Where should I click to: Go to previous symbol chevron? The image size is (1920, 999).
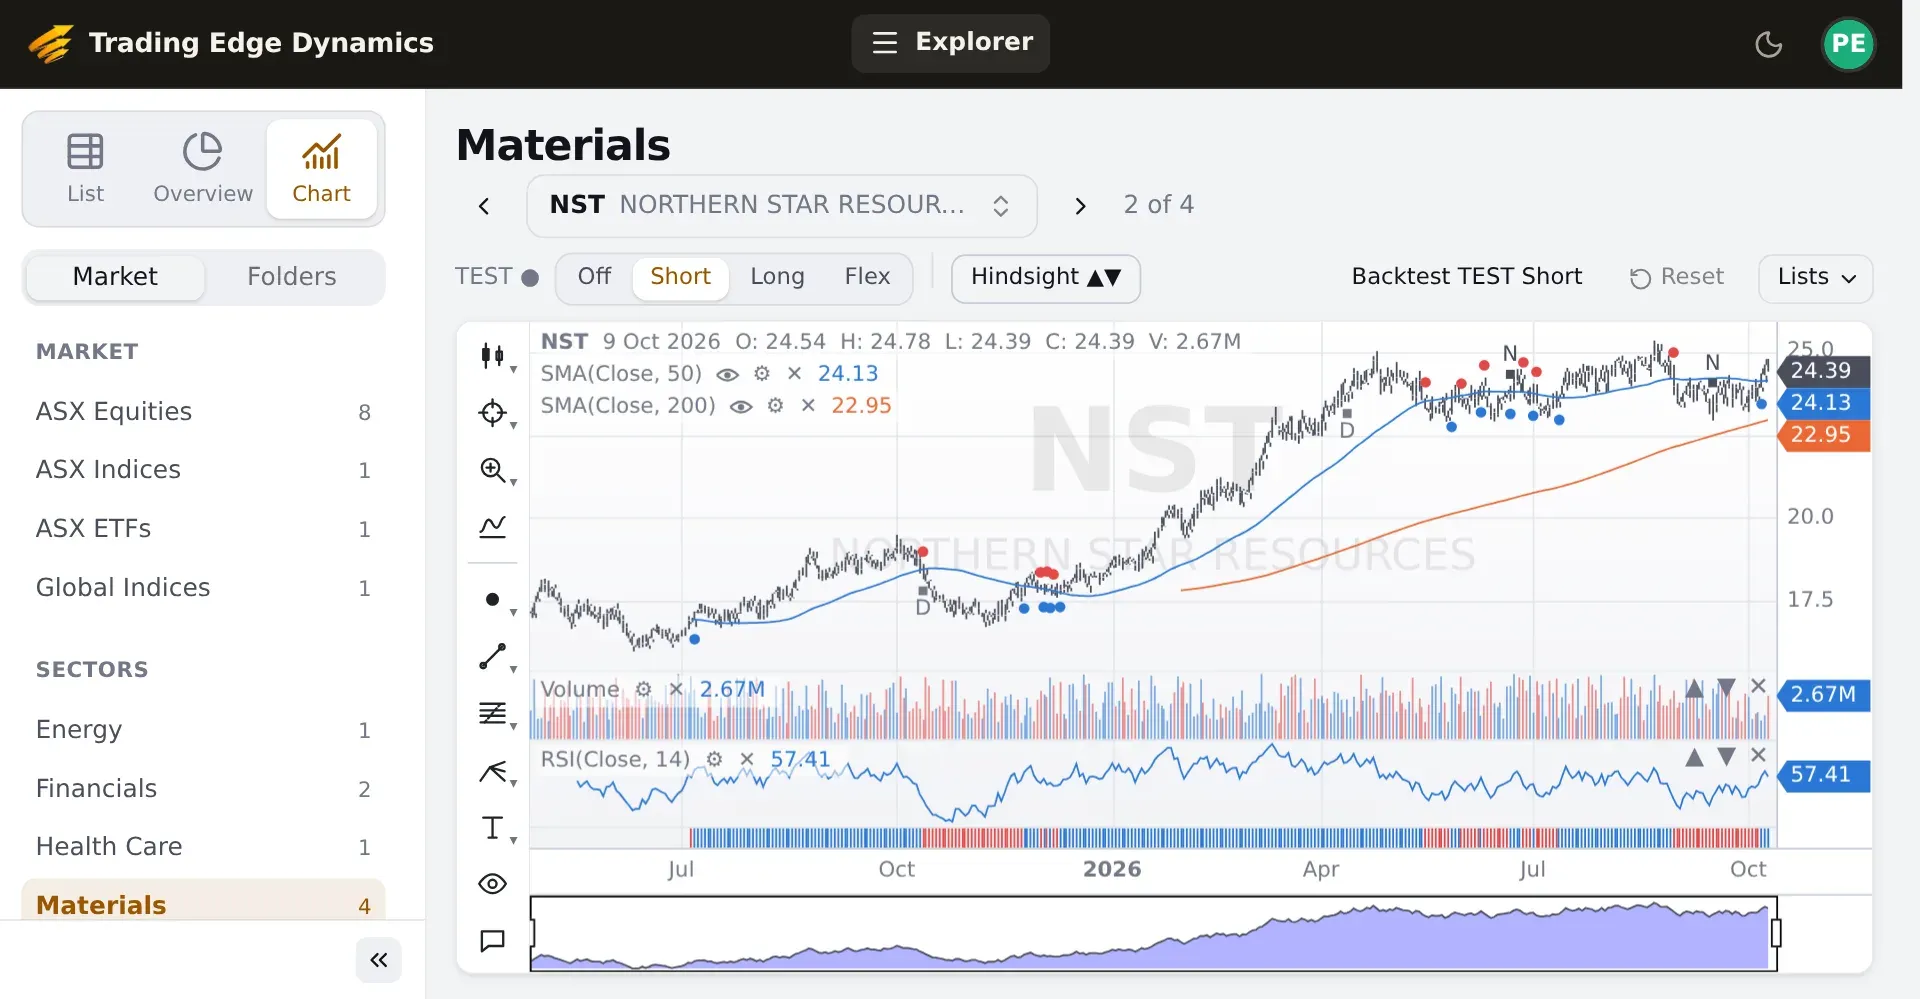point(484,206)
